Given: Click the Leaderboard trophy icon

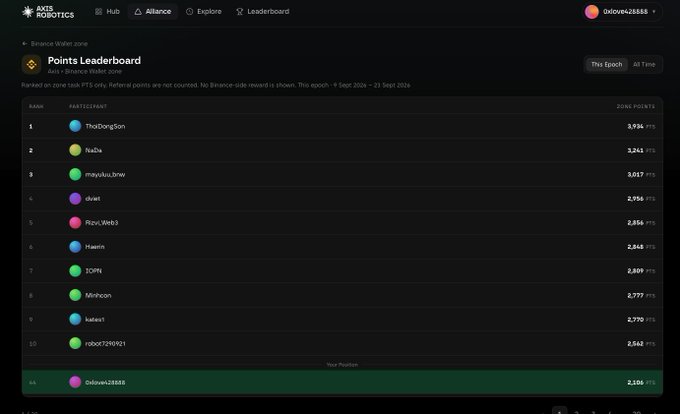Looking at the screenshot, I should pos(239,12).
